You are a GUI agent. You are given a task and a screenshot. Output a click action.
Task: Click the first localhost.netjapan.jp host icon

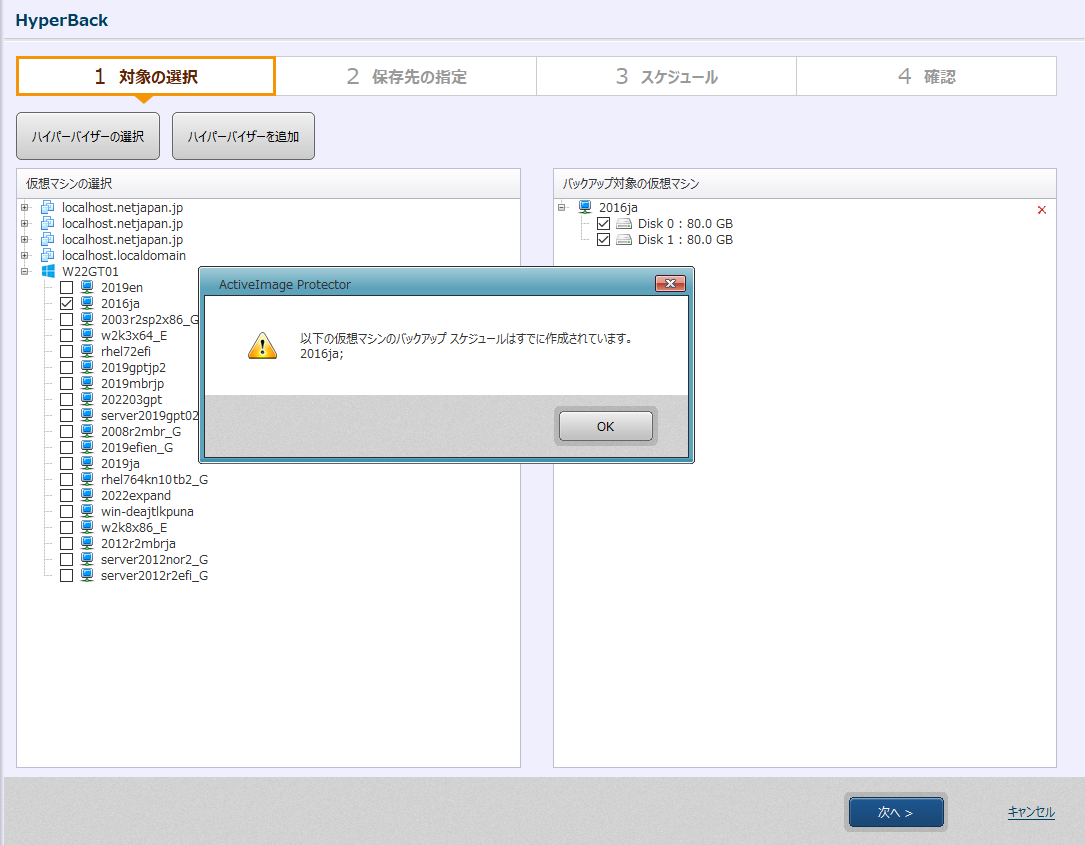click(x=48, y=207)
